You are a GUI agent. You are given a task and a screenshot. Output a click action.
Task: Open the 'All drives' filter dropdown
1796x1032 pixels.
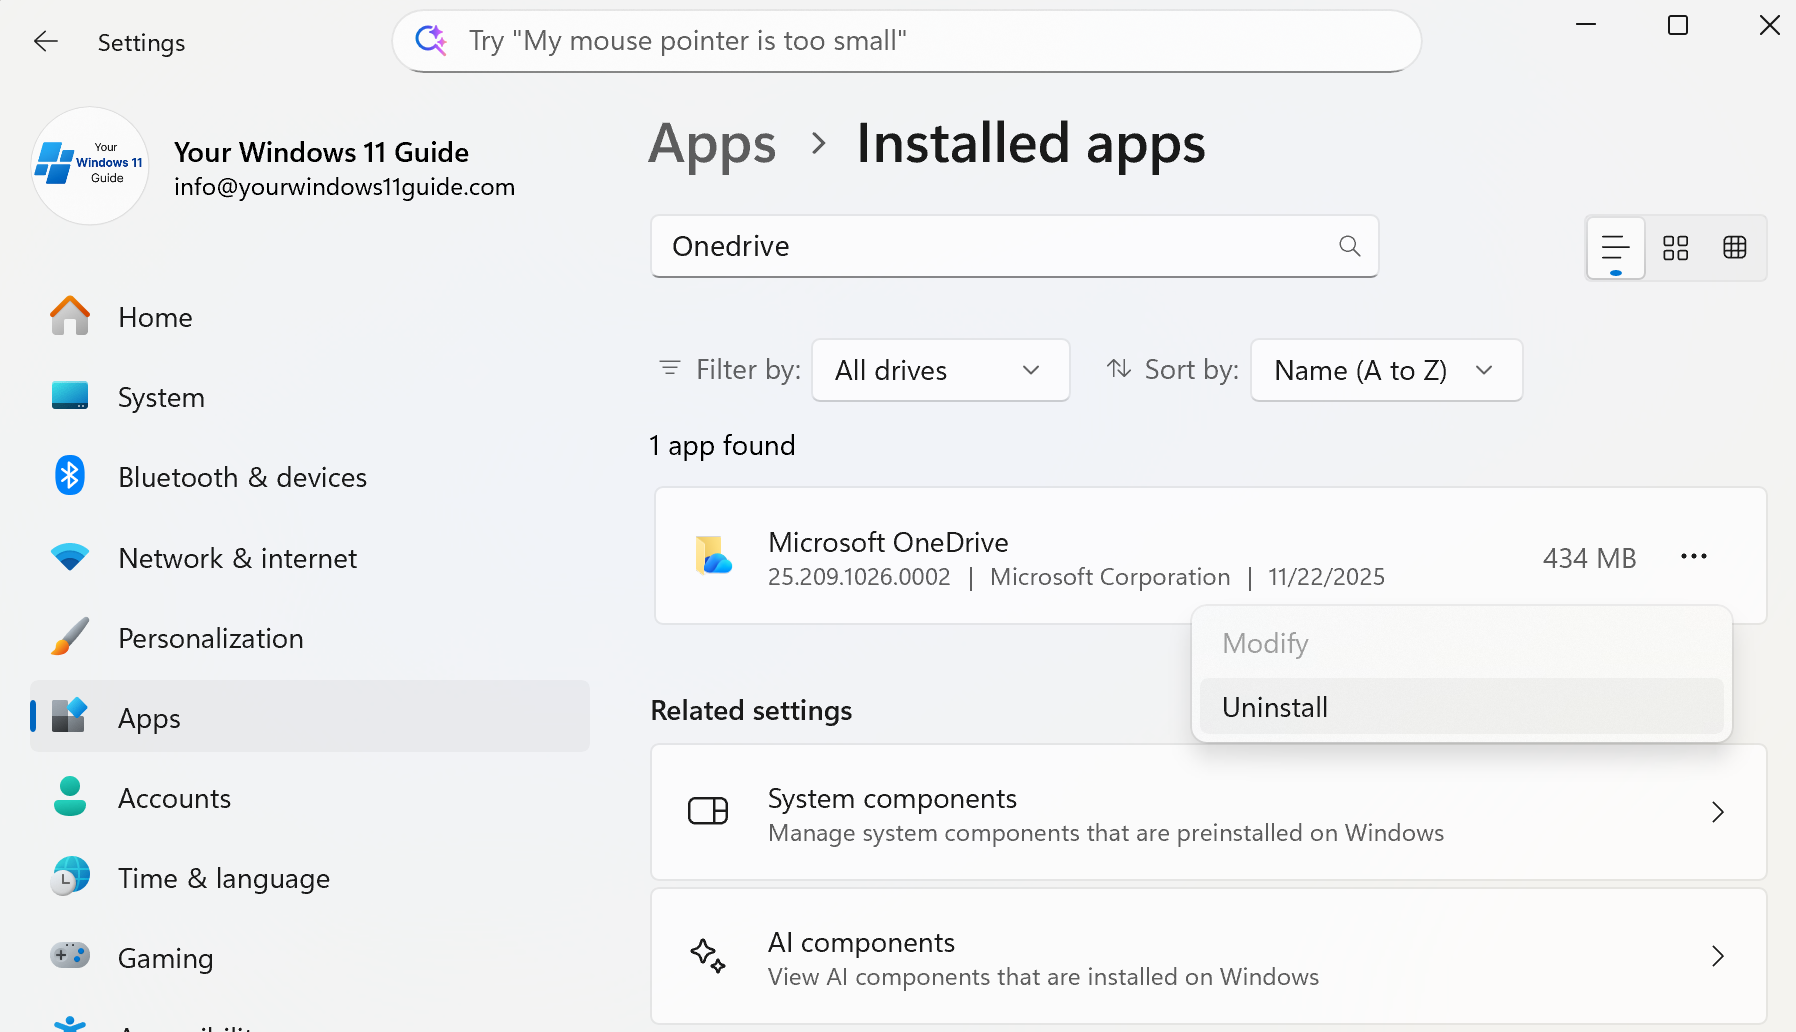coord(939,370)
